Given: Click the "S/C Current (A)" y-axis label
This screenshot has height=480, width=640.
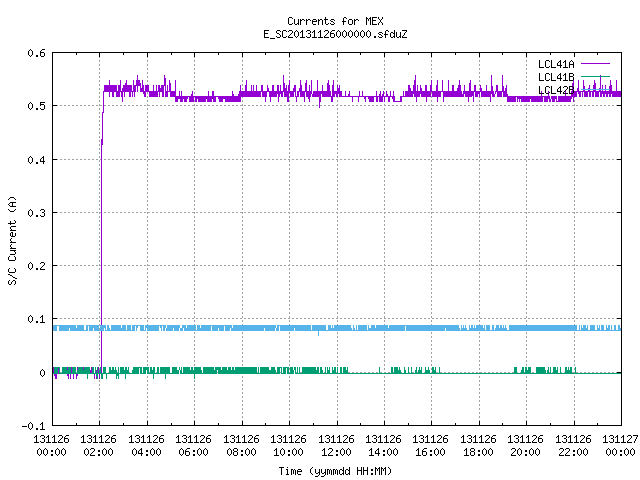Looking at the screenshot, I should (x=13, y=241).
